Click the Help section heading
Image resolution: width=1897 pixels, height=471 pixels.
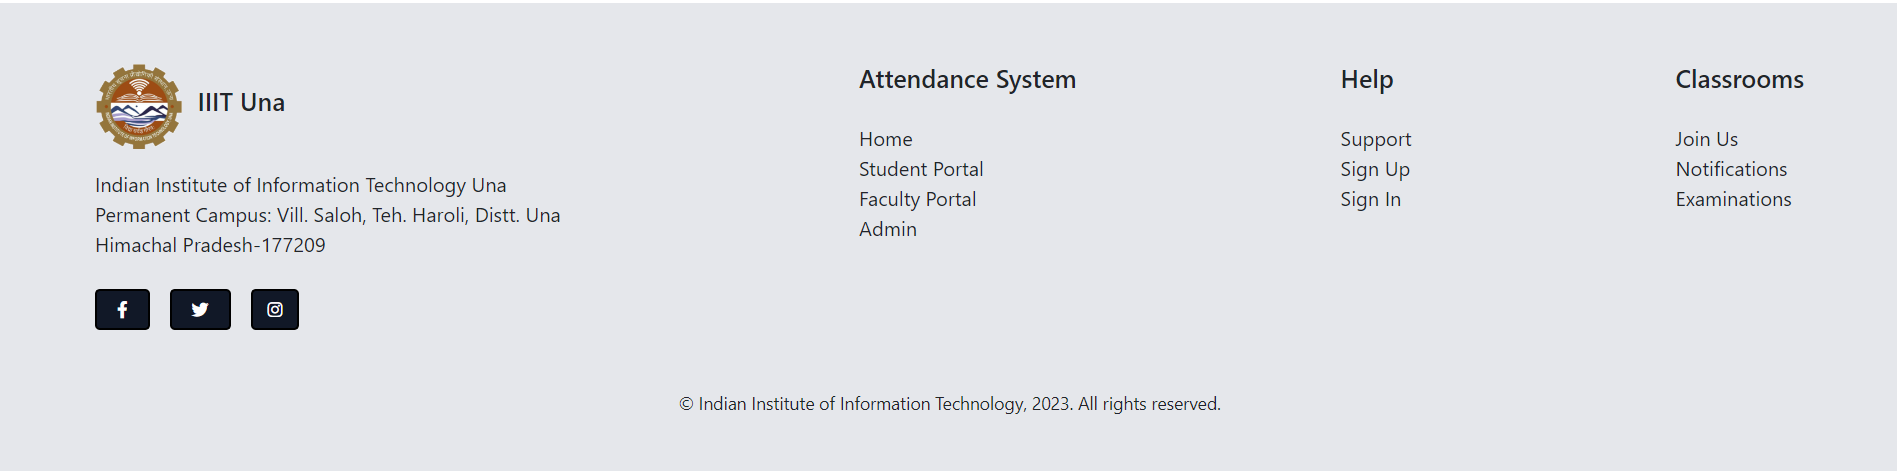1367,79
